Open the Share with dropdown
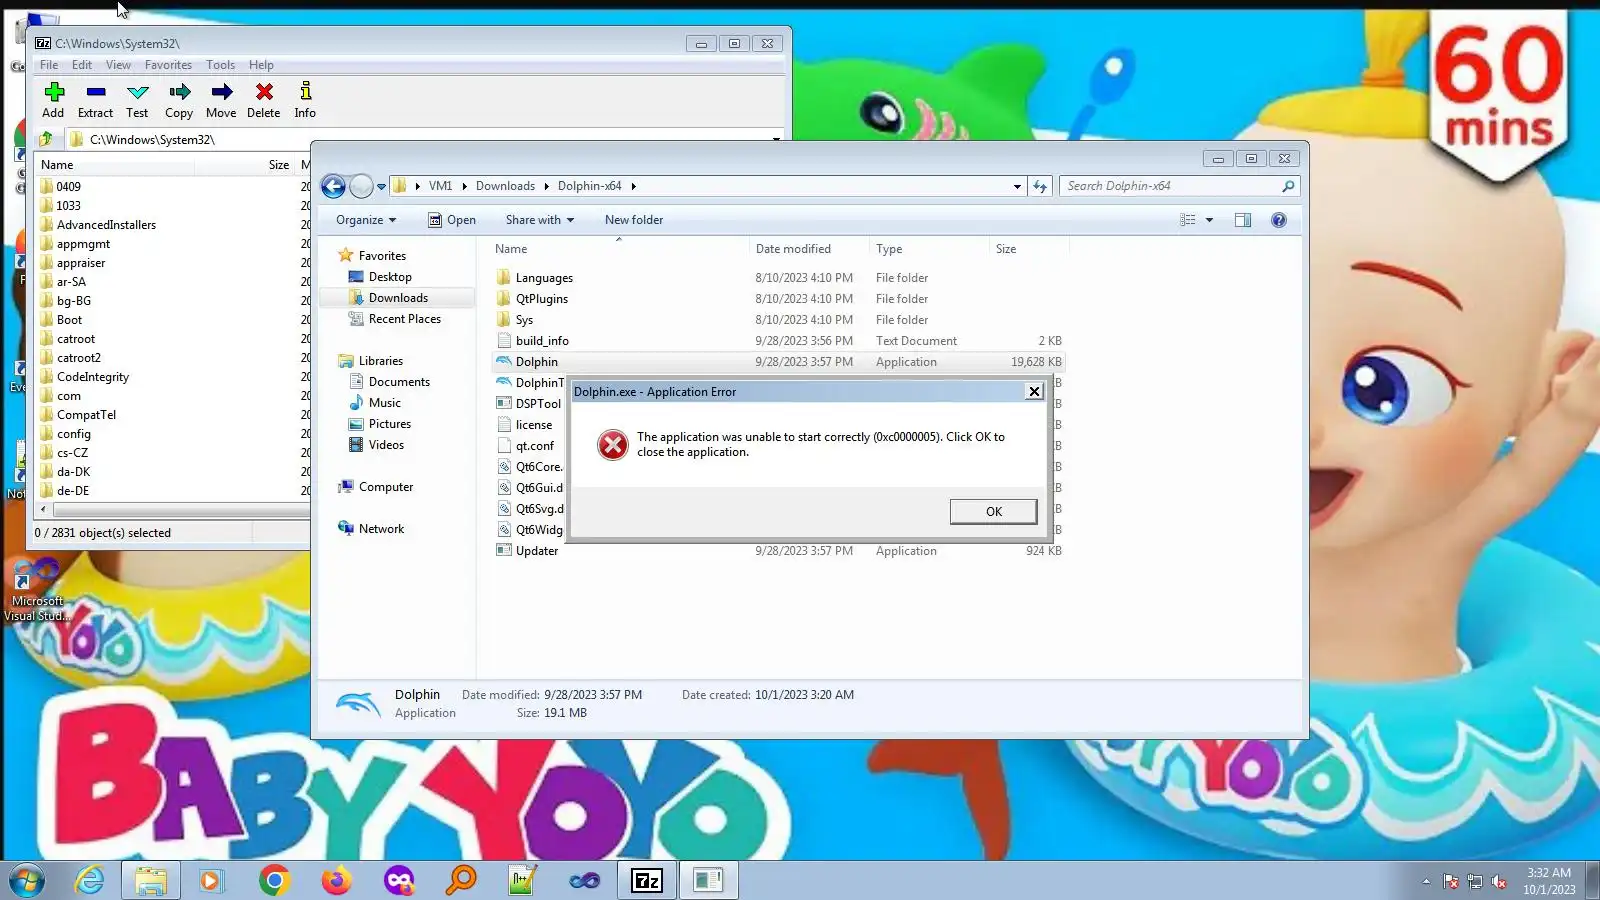1600x900 pixels. pyautogui.click(x=540, y=220)
